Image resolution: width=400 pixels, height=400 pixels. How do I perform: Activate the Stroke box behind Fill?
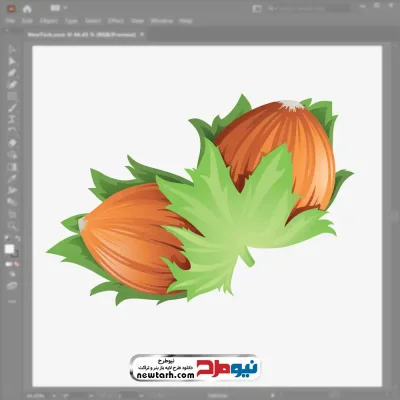[15, 254]
